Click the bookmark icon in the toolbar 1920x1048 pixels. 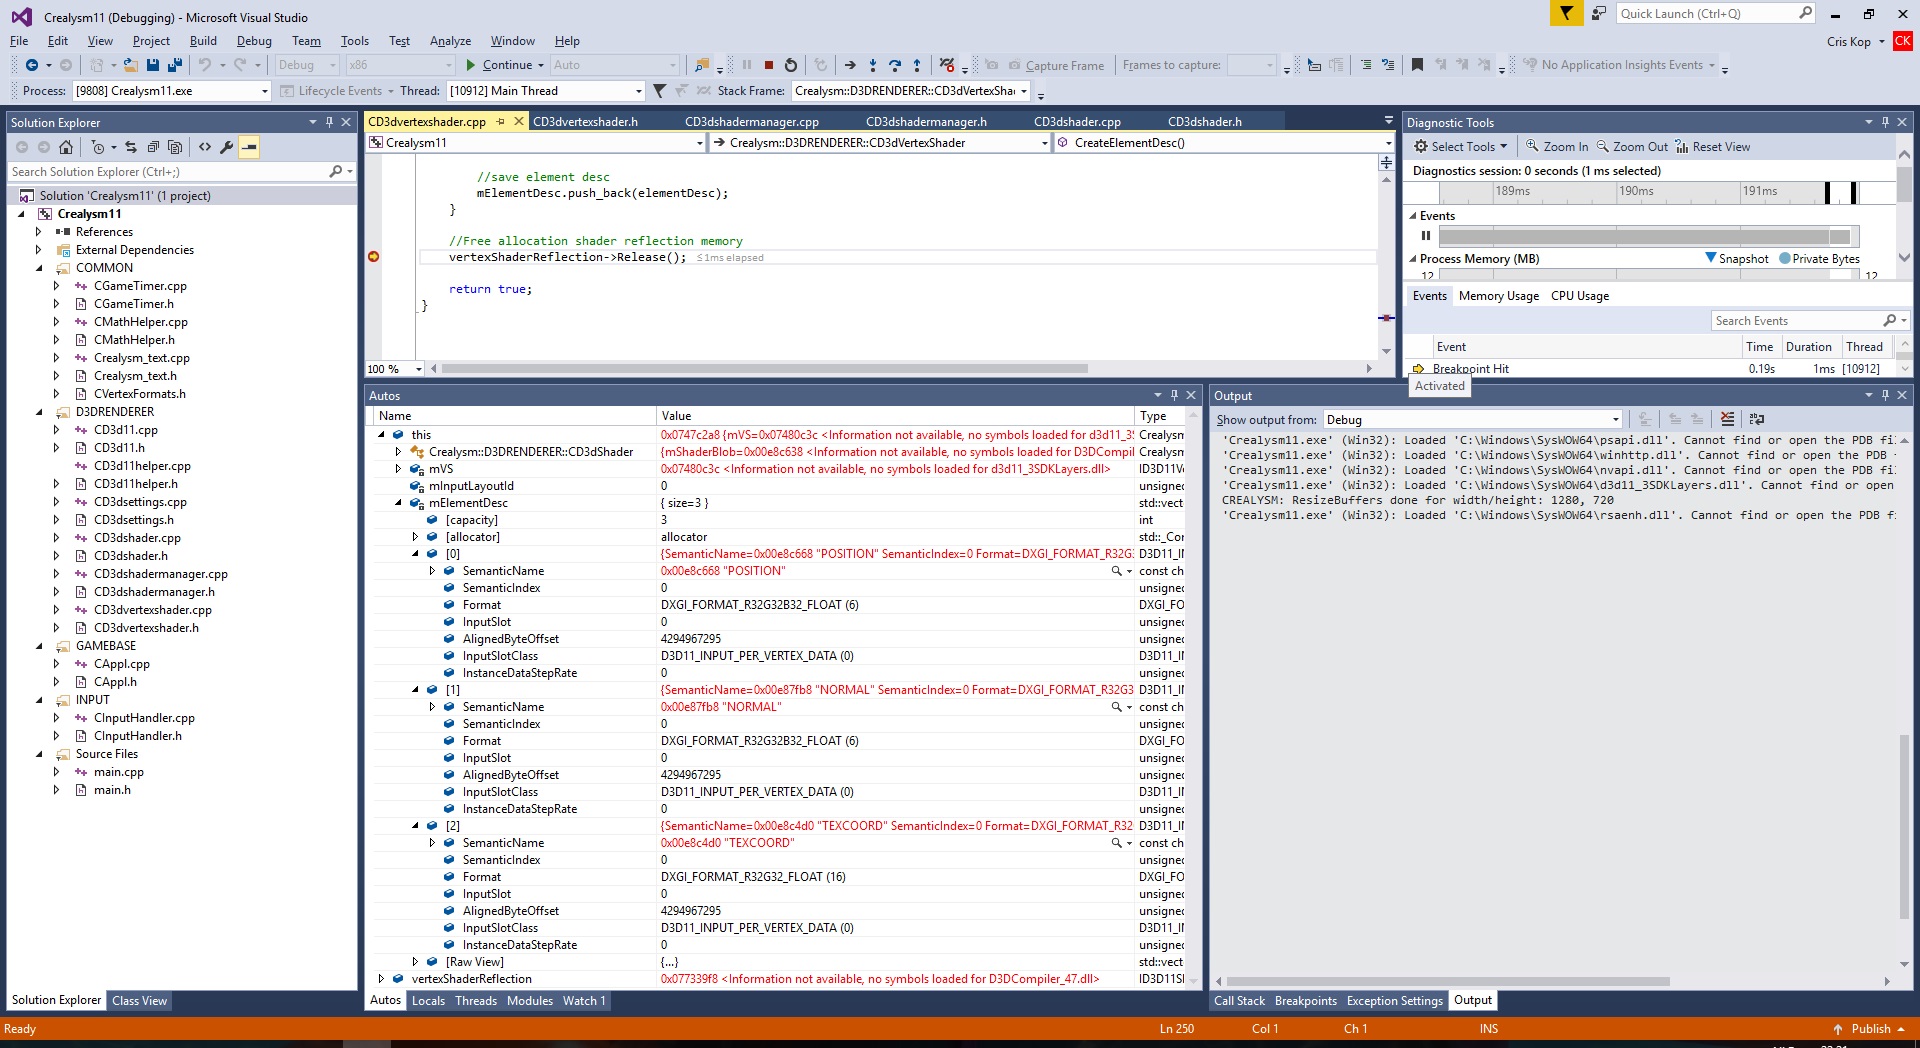(1417, 65)
